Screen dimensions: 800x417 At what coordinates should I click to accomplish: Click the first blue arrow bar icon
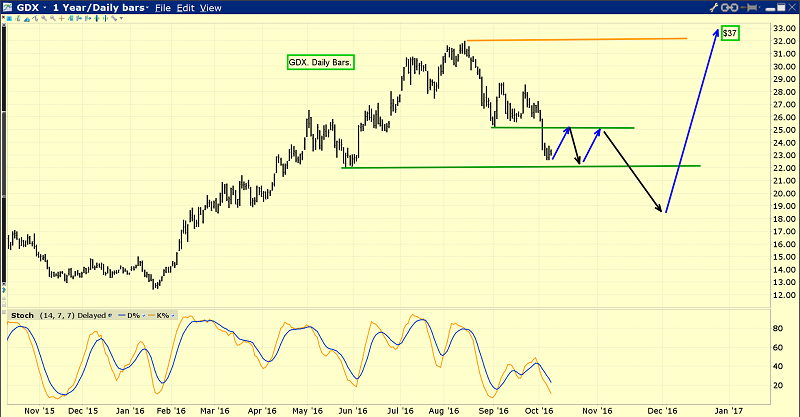point(79,18)
